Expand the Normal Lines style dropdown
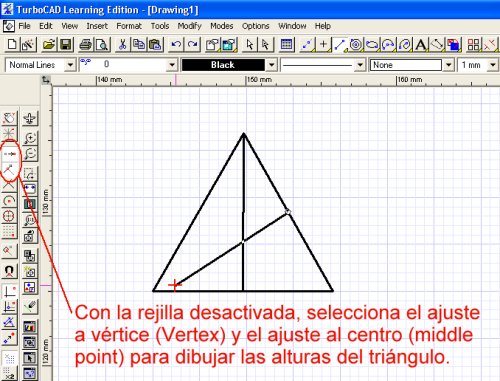Screen dimensions: 500x381 70,65
